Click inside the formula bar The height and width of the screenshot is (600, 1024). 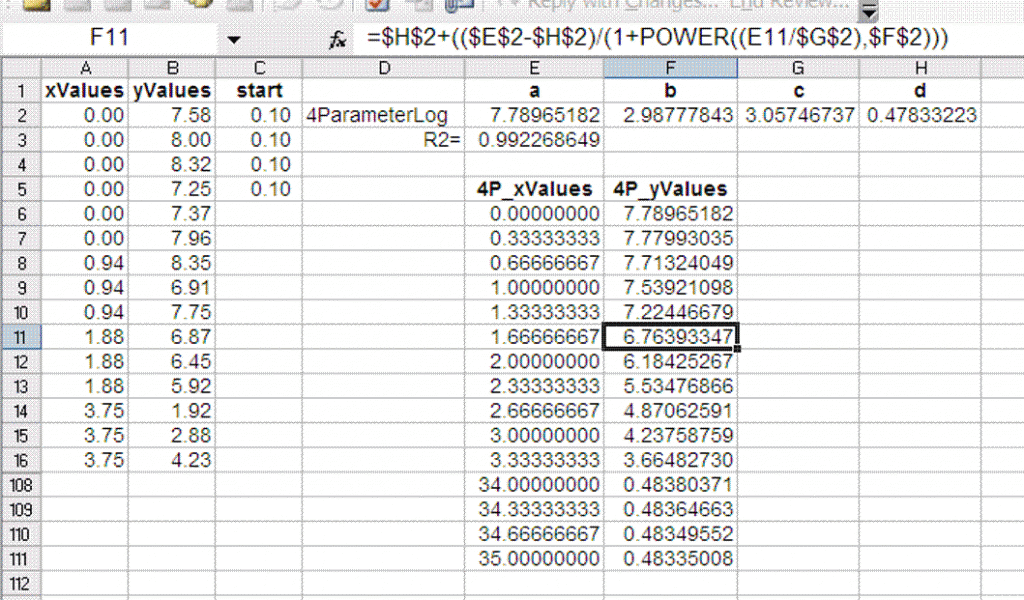click(x=600, y=38)
